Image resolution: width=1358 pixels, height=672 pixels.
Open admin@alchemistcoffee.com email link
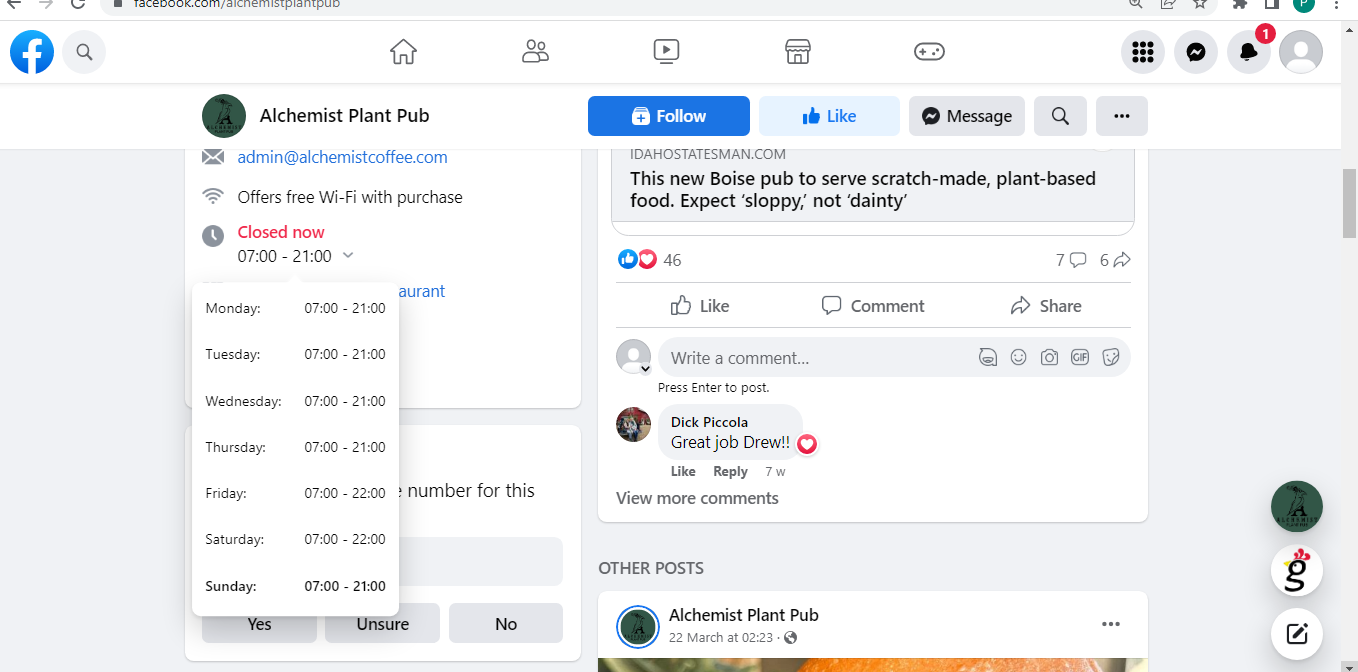coord(342,157)
